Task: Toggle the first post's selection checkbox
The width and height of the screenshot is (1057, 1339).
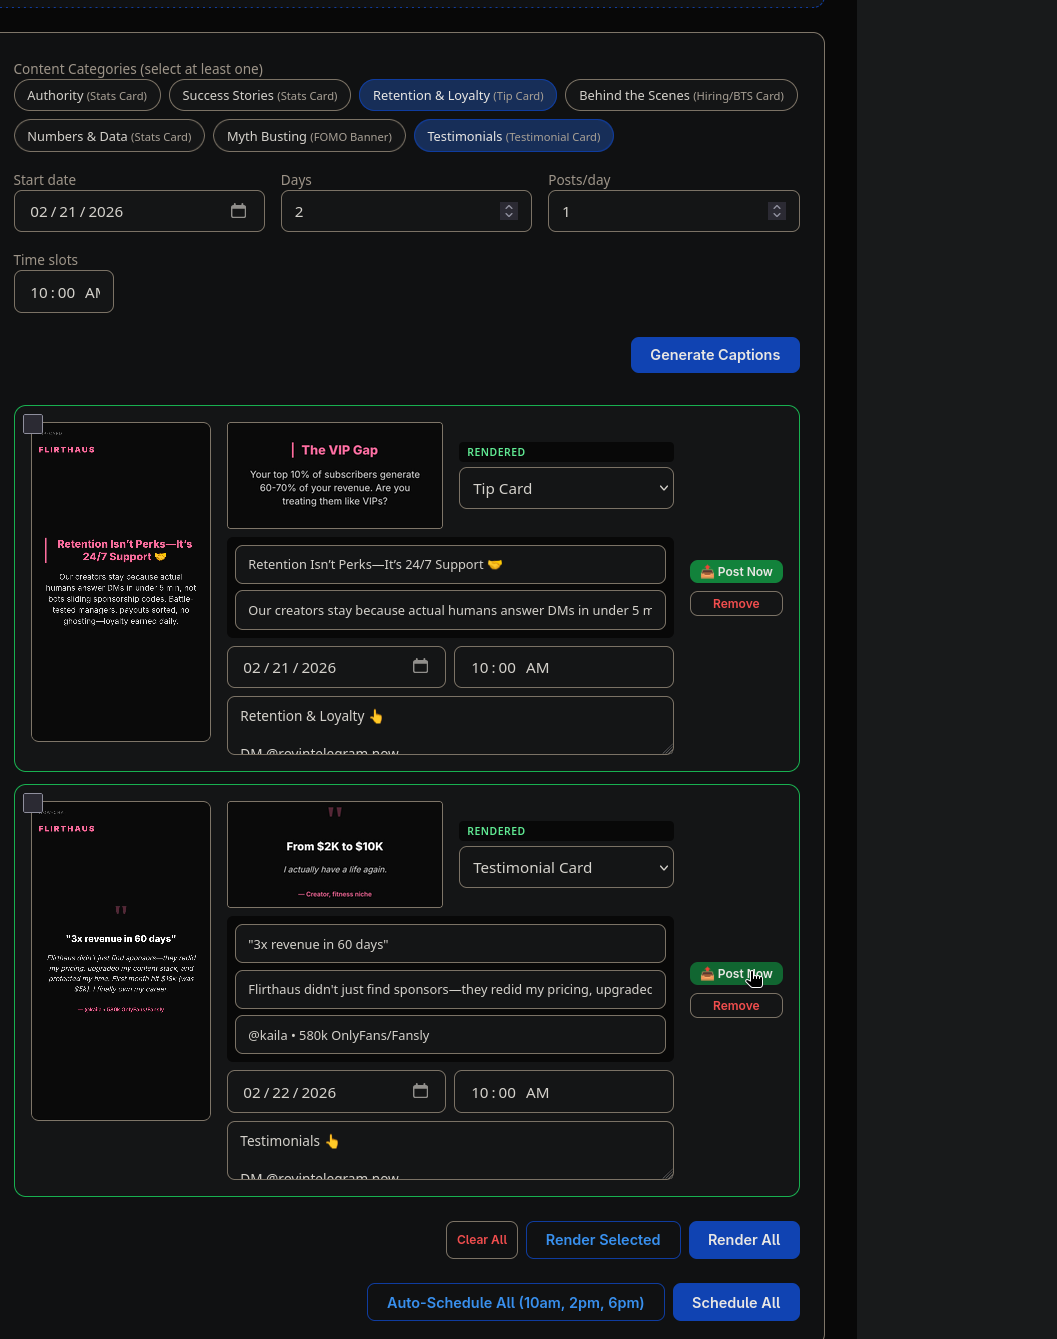Action: (x=33, y=423)
